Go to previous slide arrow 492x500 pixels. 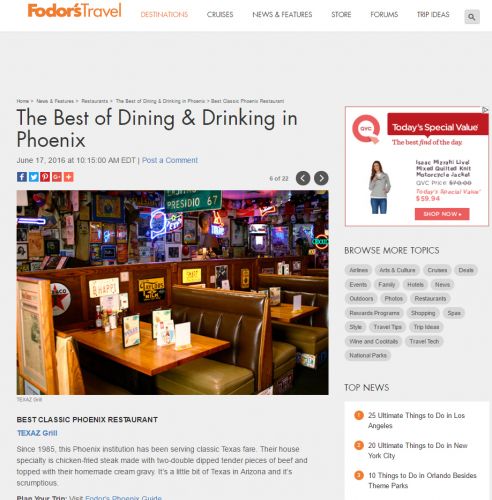point(303,178)
